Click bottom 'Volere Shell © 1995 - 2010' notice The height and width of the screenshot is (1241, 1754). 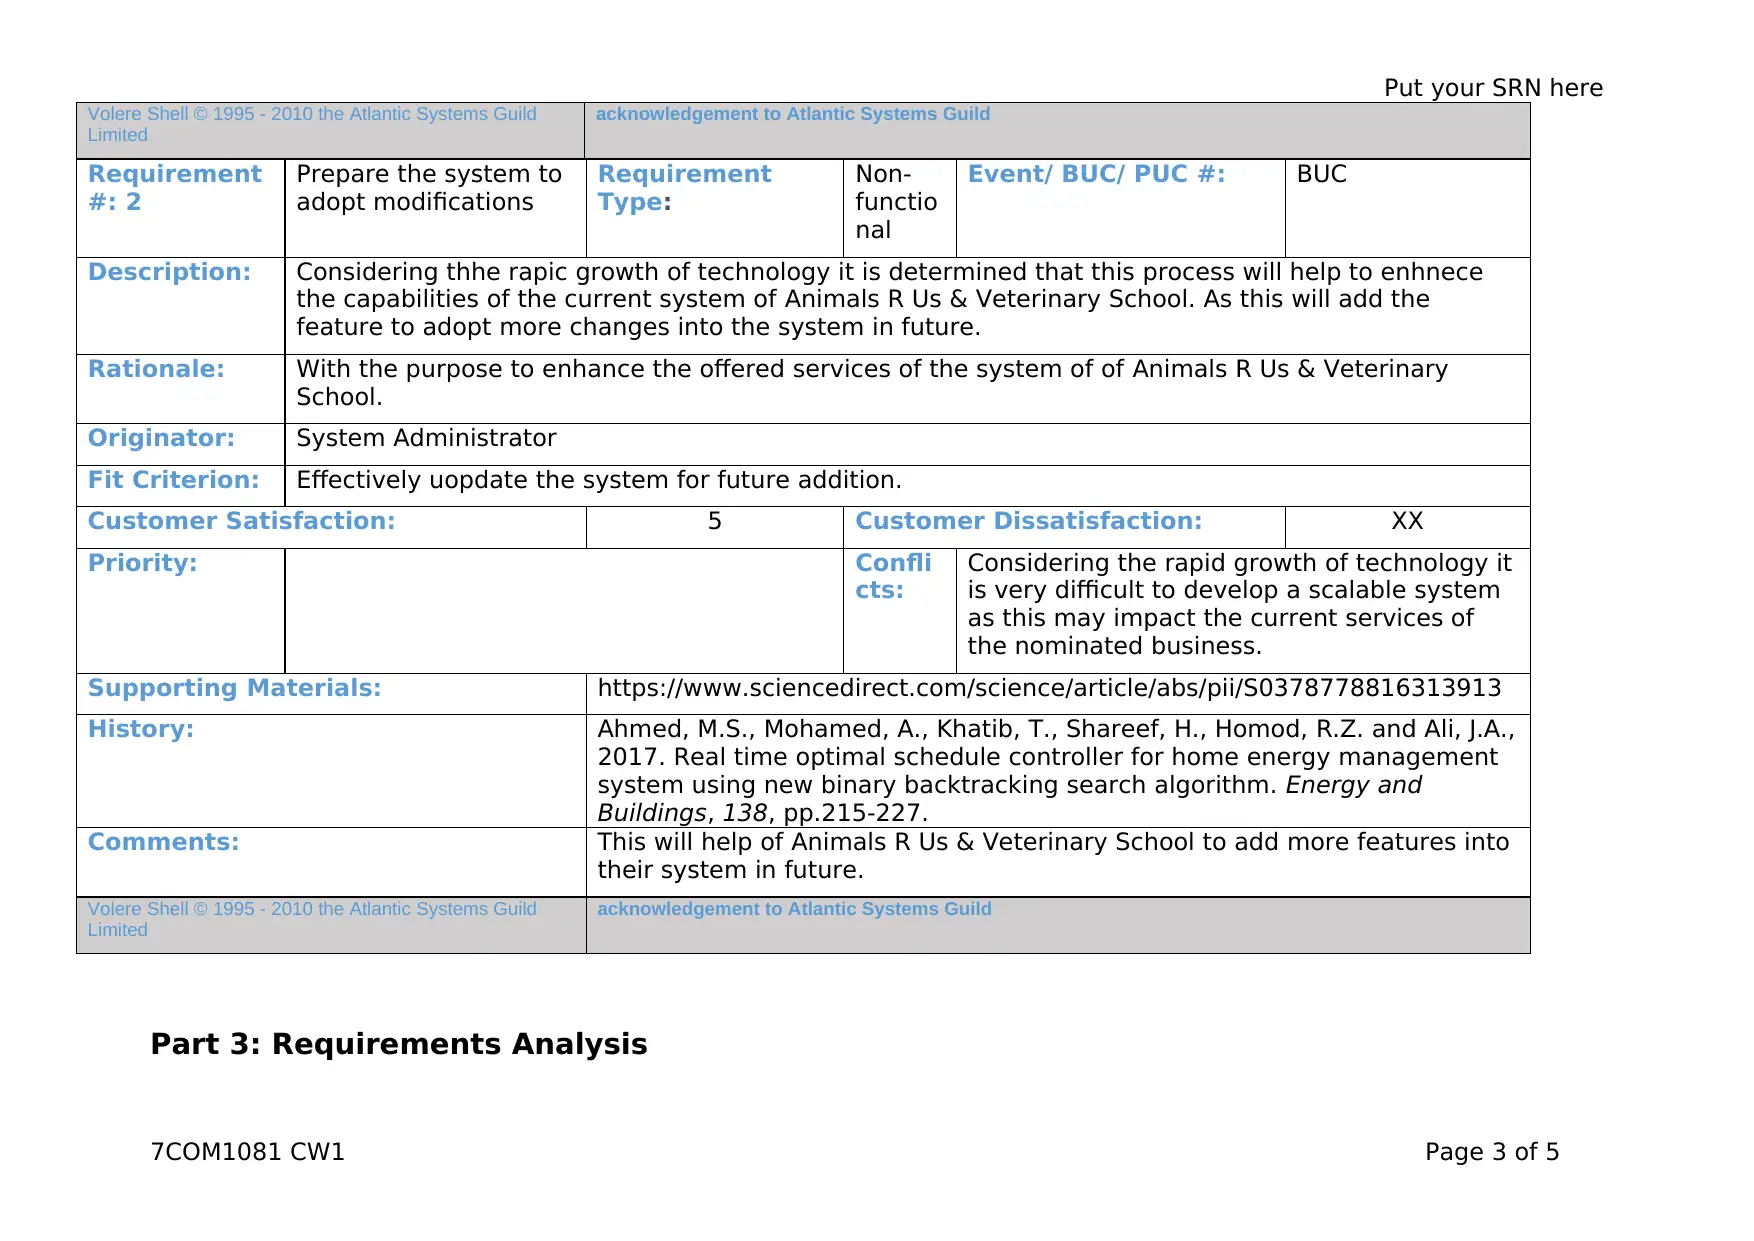click(x=312, y=919)
